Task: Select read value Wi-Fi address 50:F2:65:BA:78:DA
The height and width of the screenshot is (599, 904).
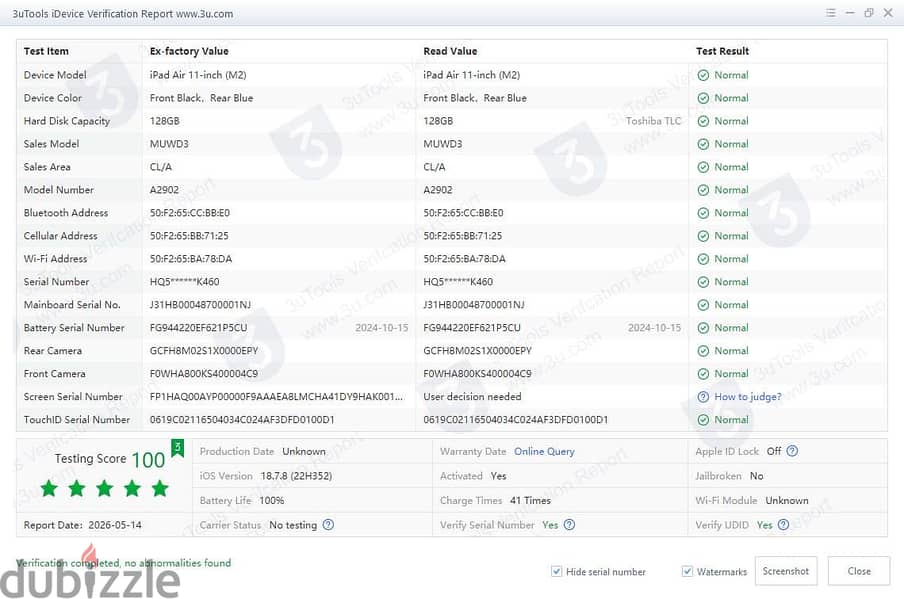Action: pyautogui.click(x=464, y=259)
